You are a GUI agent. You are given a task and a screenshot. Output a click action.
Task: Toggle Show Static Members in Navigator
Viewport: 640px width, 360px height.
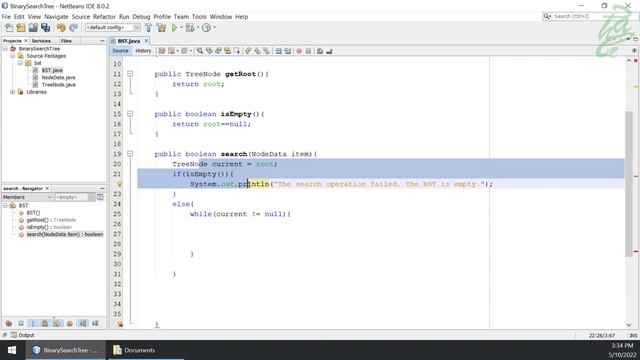click(33, 323)
